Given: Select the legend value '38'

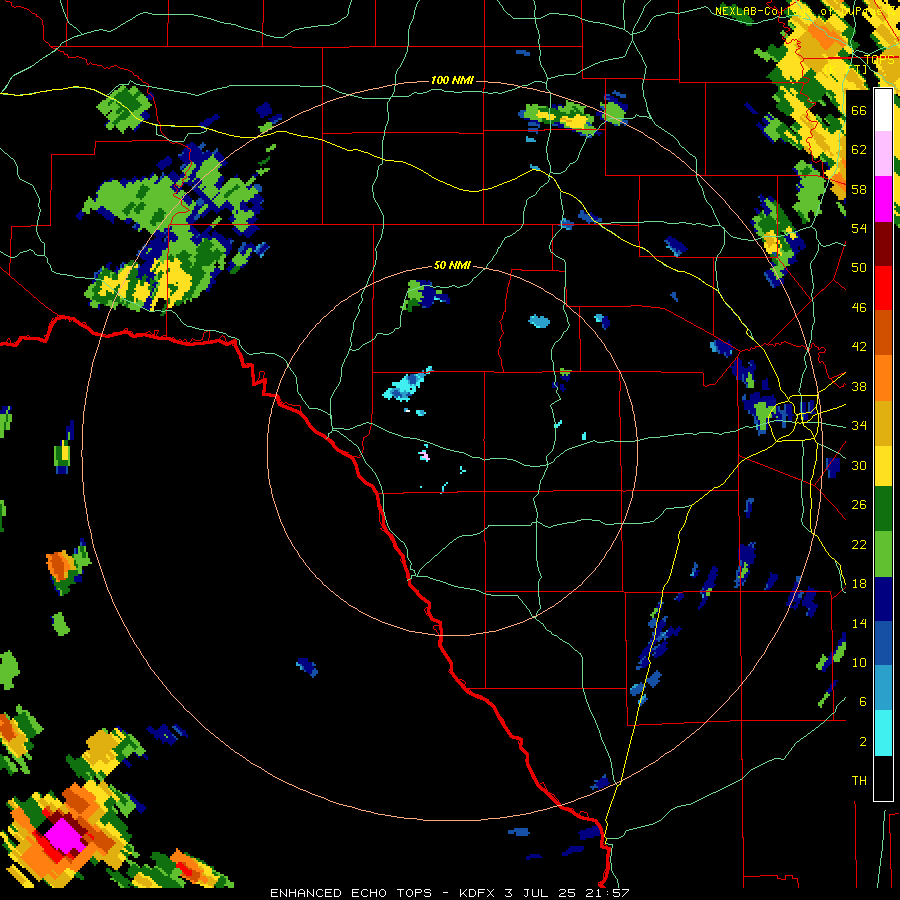Looking at the screenshot, I should [x=859, y=387].
